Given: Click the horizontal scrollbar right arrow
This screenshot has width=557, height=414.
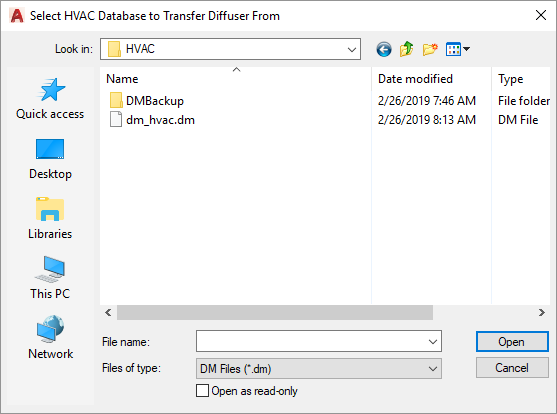Looking at the screenshot, I should pyautogui.click(x=541, y=312).
